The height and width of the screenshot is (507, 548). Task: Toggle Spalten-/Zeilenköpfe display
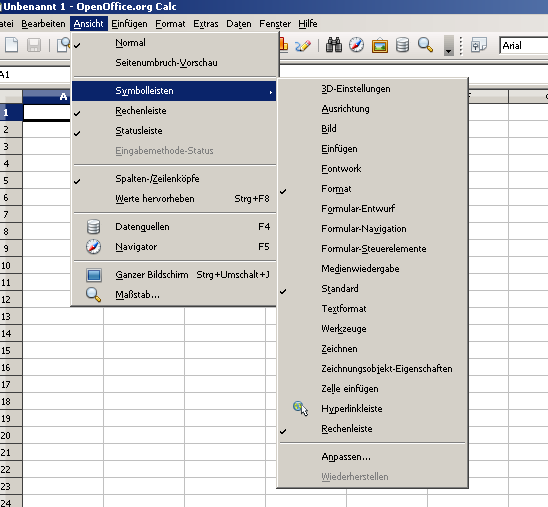pos(174,179)
